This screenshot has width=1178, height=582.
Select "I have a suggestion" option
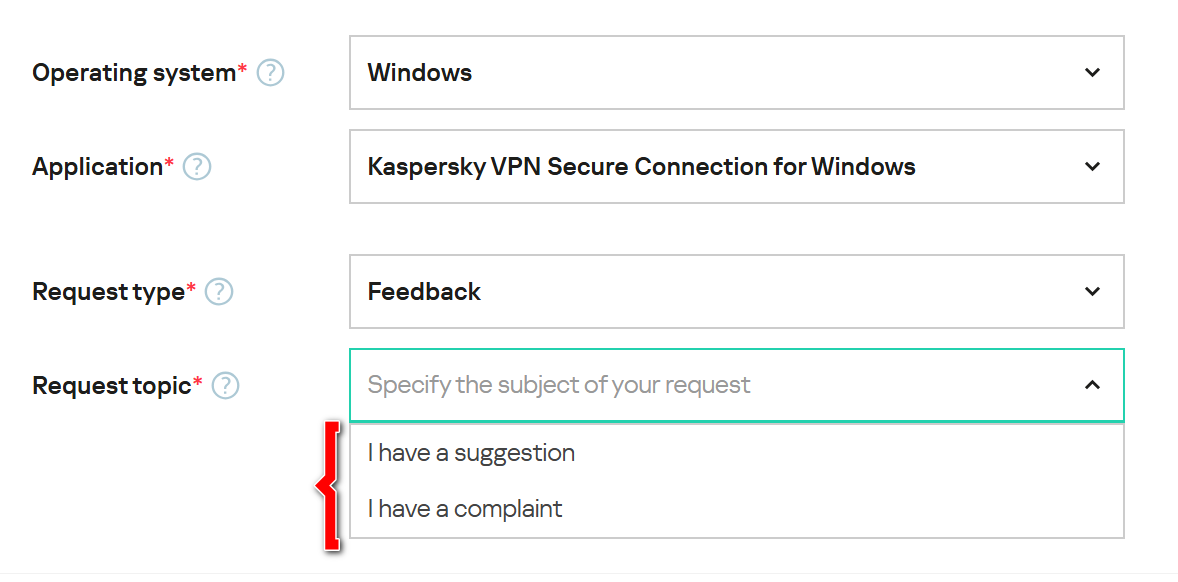(471, 453)
